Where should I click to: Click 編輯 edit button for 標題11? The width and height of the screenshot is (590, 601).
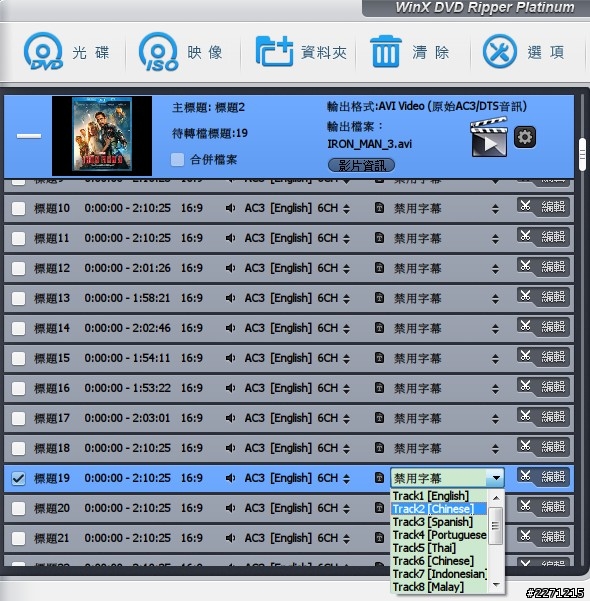coord(543,237)
